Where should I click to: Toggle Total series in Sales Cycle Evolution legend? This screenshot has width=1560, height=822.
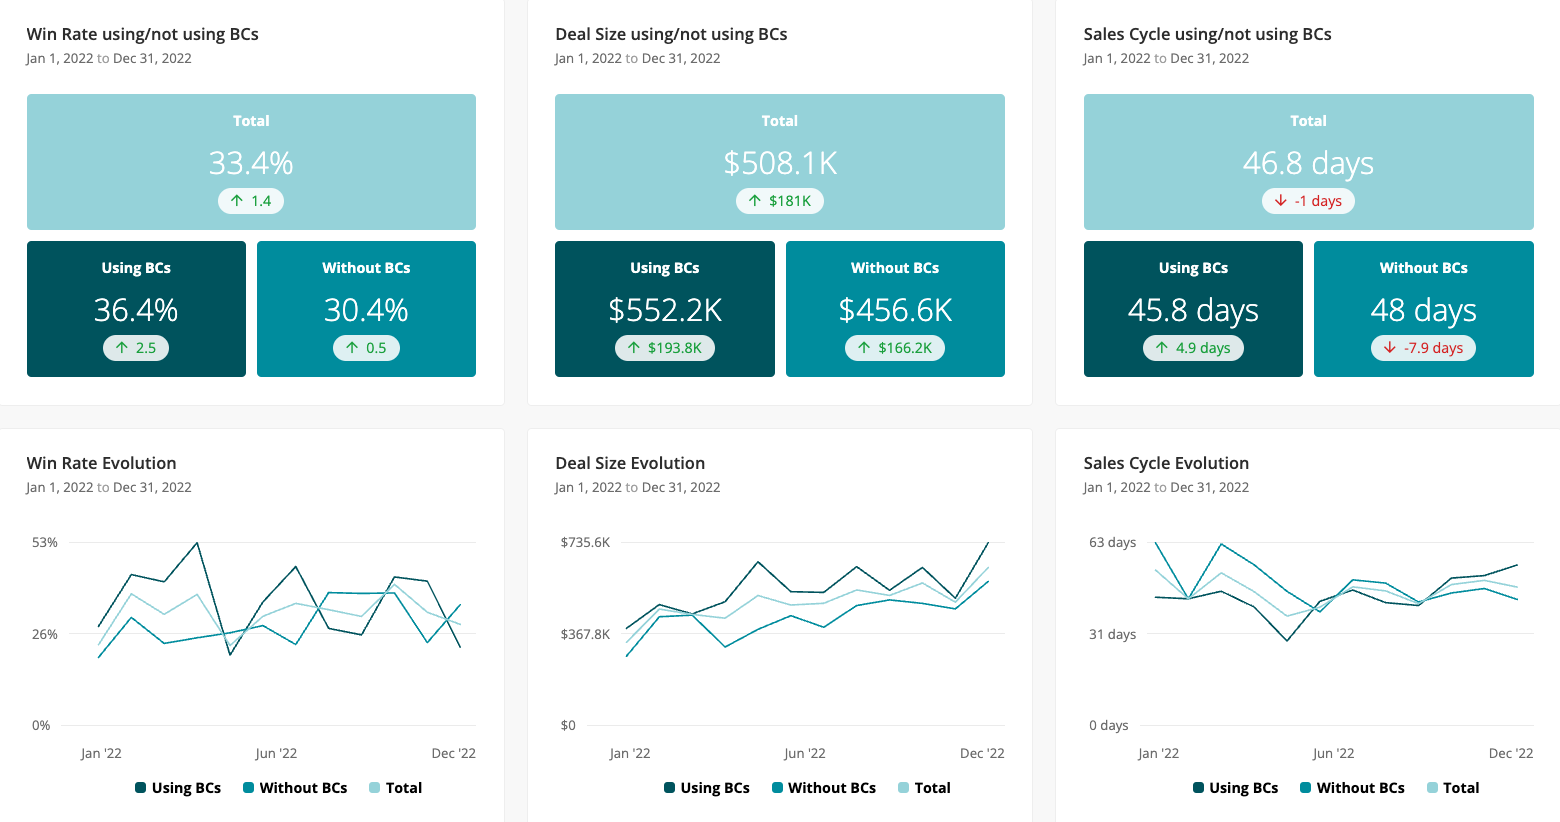click(1454, 788)
